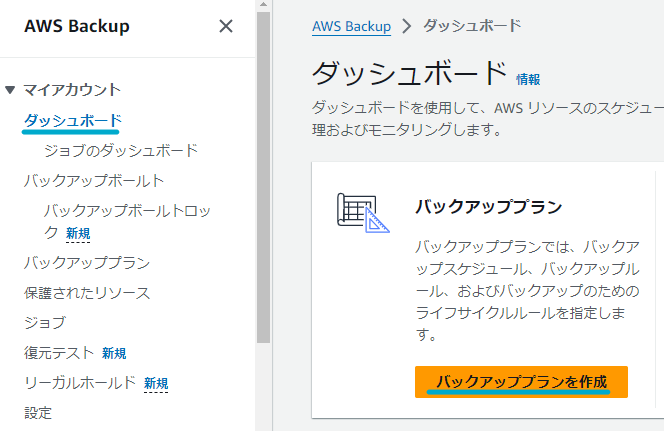Image resolution: width=664 pixels, height=431 pixels.
Task: Click the 新規 badge under バックアップボールトロック
Action: (78, 234)
